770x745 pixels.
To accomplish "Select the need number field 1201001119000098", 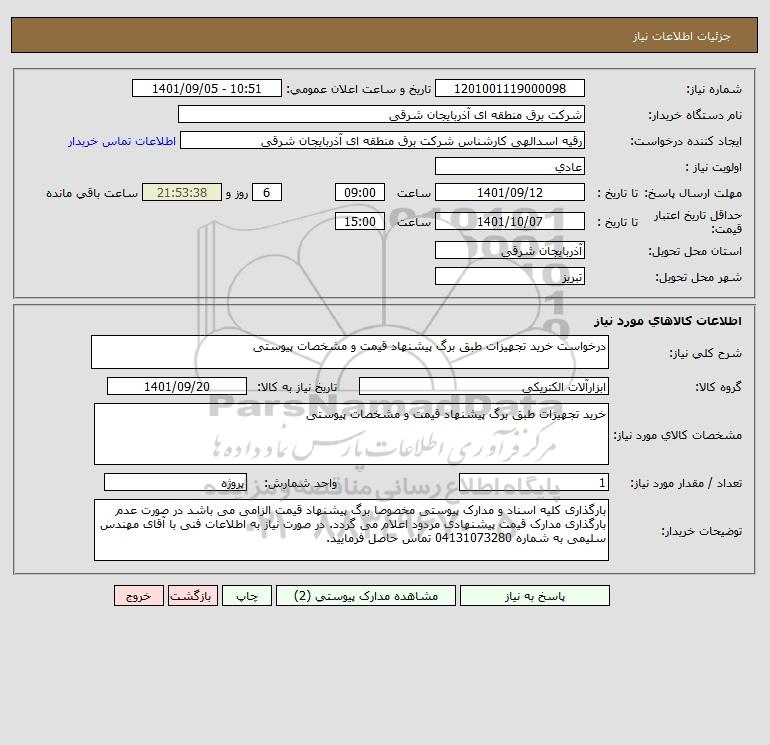I will tap(510, 88).
